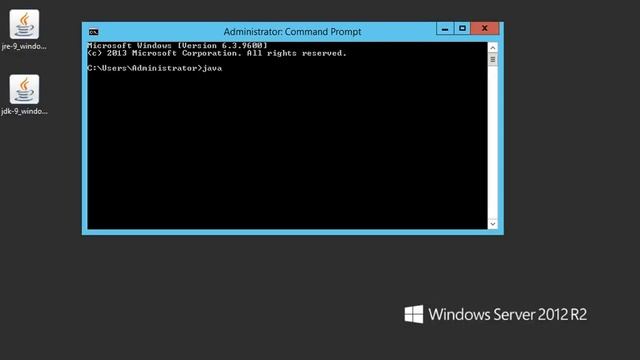The height and width of the screenshot is (360, 640).
Task: Select the jre-9_windo... desktop icon
Action: (x=24, y=30)
